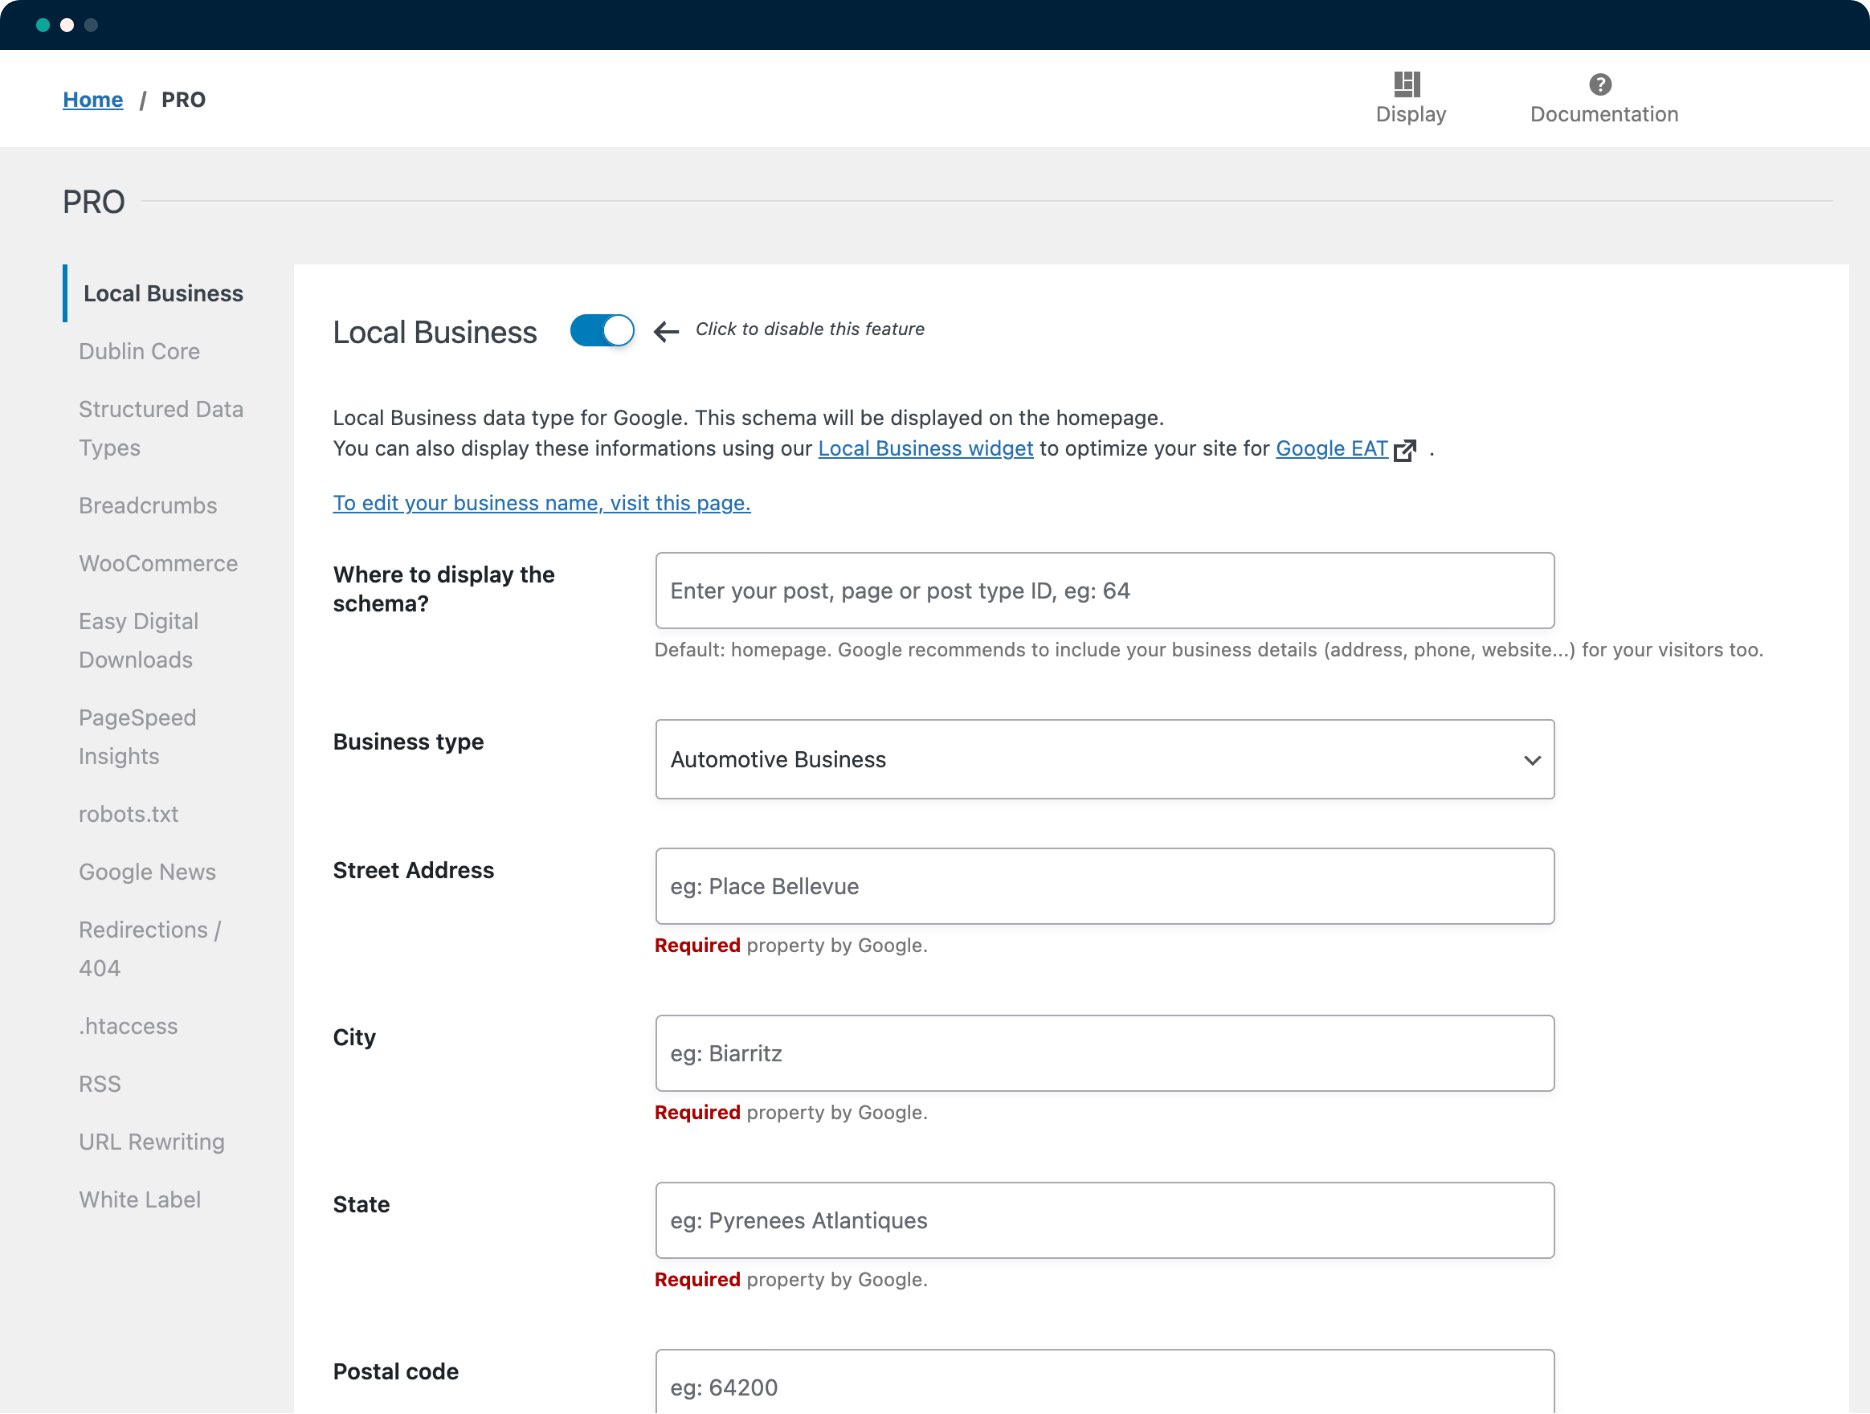Open the Breadcrumbs settings tab
Image resolution: width=1870 pixels, height=1414 pixels.
[x=147, y=505]
